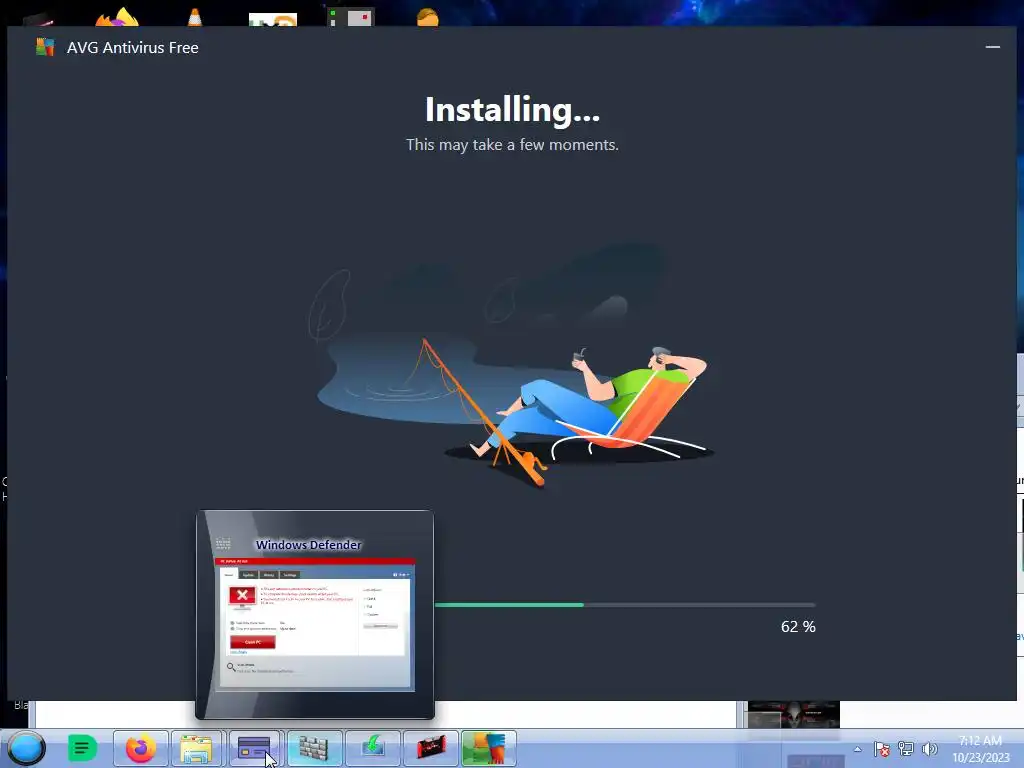Click the AVG logo in the installer title bar
The image size is (1024, 768).
tap(44, 47)
